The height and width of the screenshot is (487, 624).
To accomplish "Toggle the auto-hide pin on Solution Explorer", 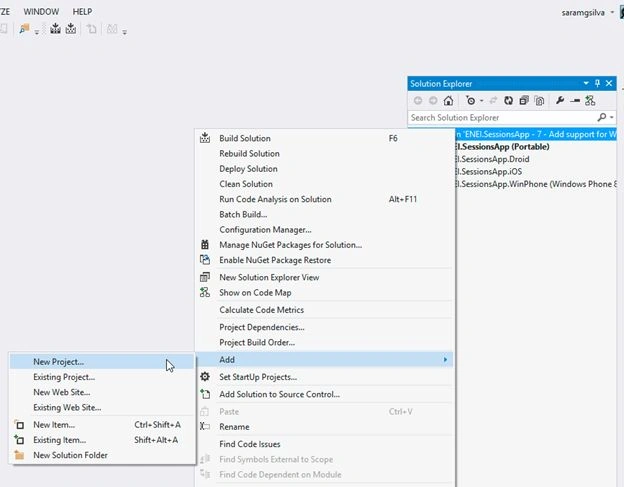I will pyautogui.click(x=597, y=83).
